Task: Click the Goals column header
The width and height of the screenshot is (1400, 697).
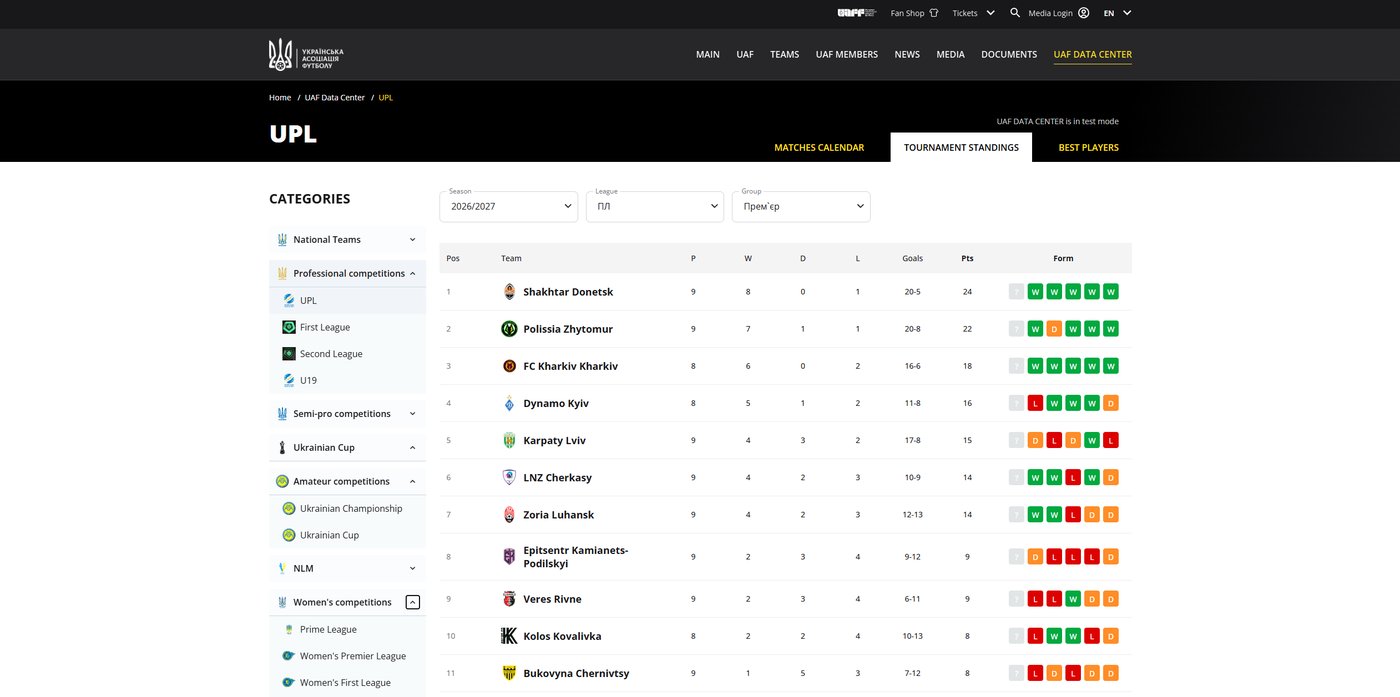Action: (x=913, y=258)
